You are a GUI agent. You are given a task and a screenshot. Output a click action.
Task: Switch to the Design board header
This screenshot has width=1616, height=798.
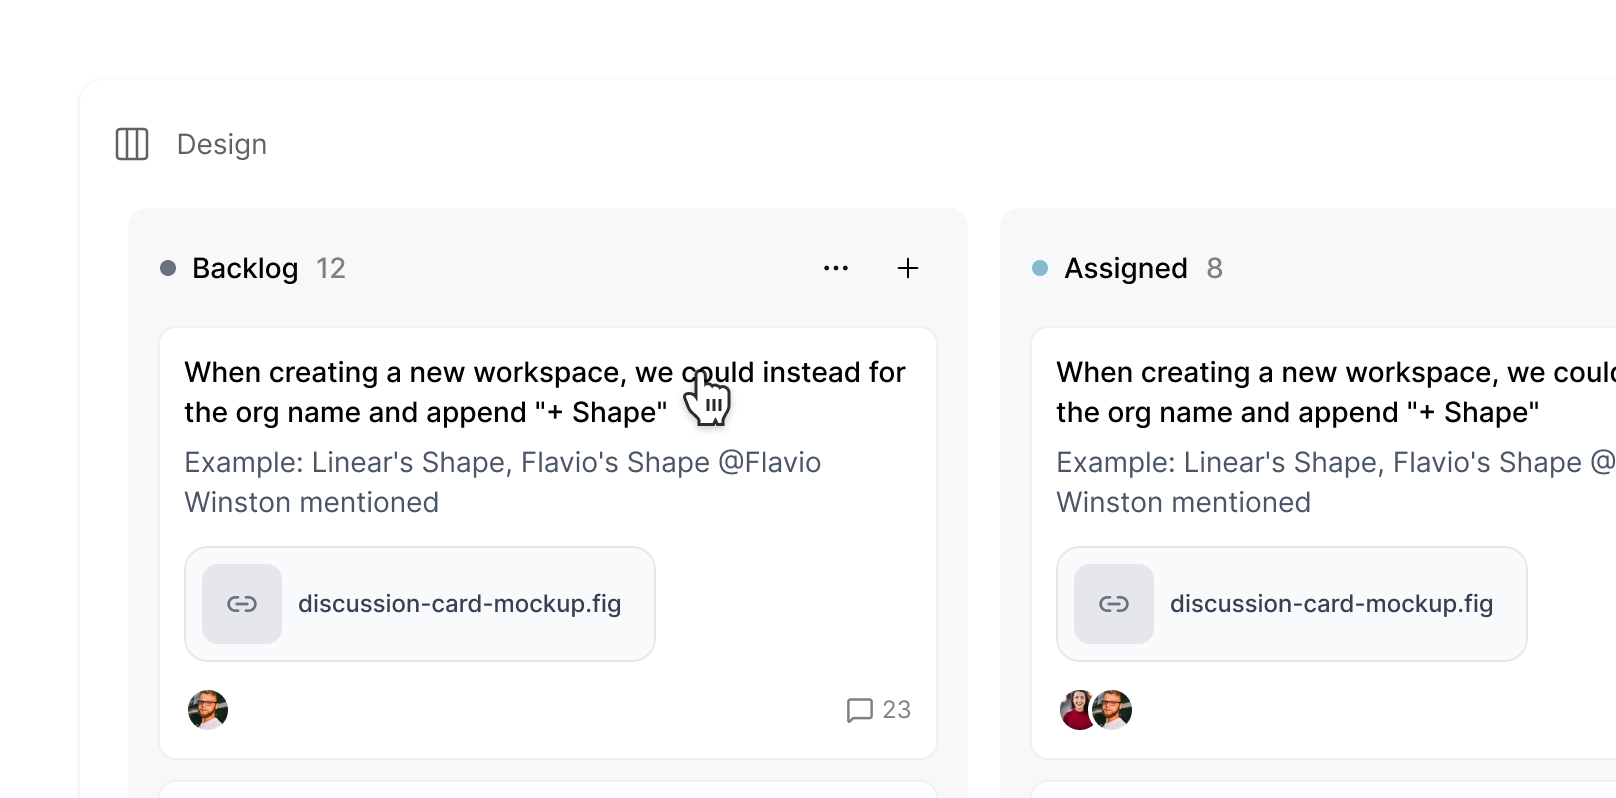pos(221,144)
